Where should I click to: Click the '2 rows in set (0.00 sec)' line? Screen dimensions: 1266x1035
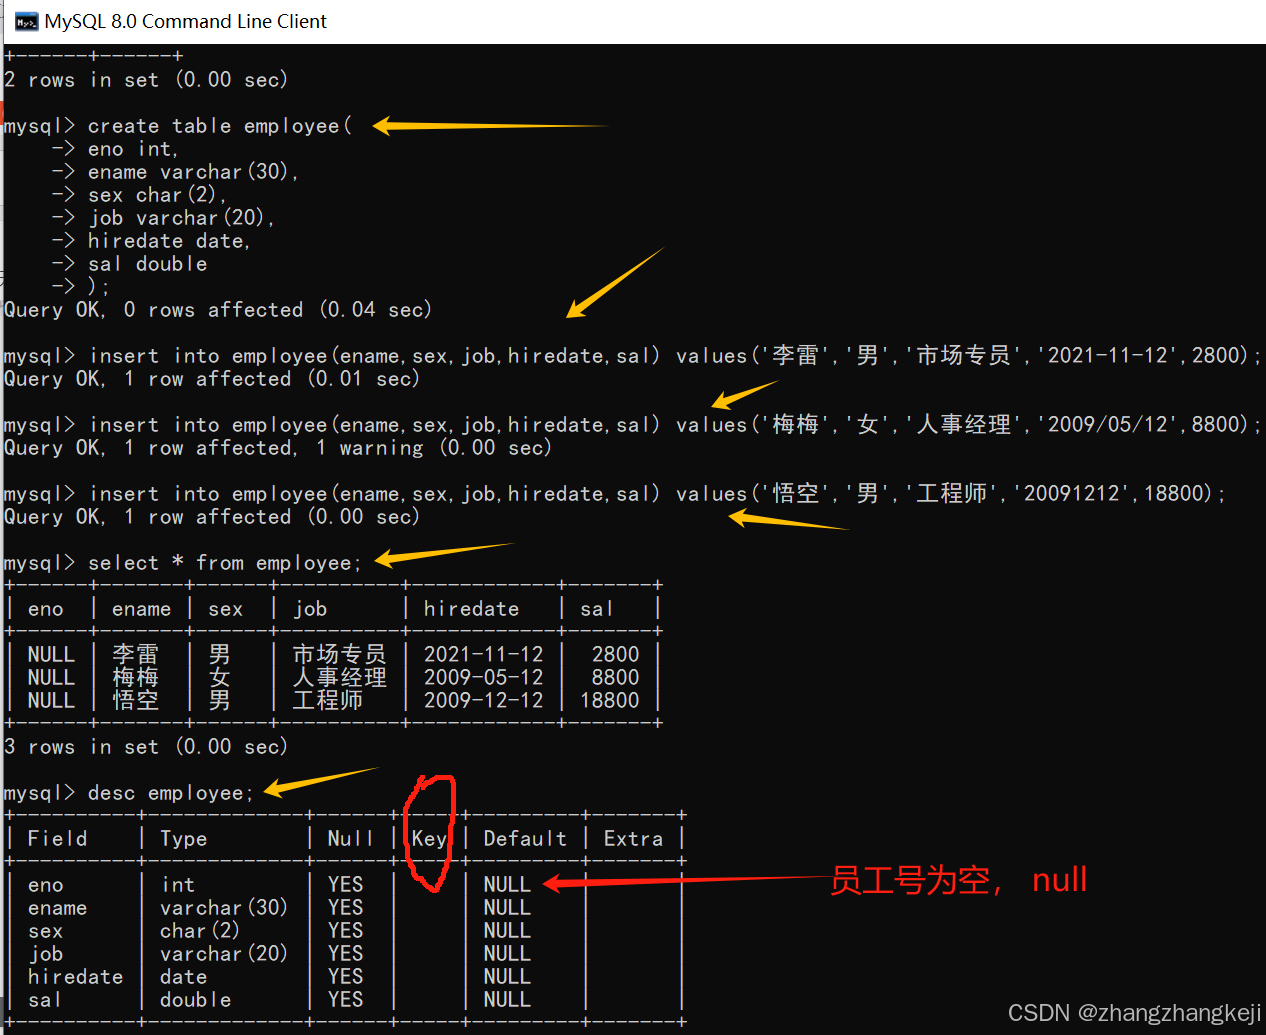[146, 80]
